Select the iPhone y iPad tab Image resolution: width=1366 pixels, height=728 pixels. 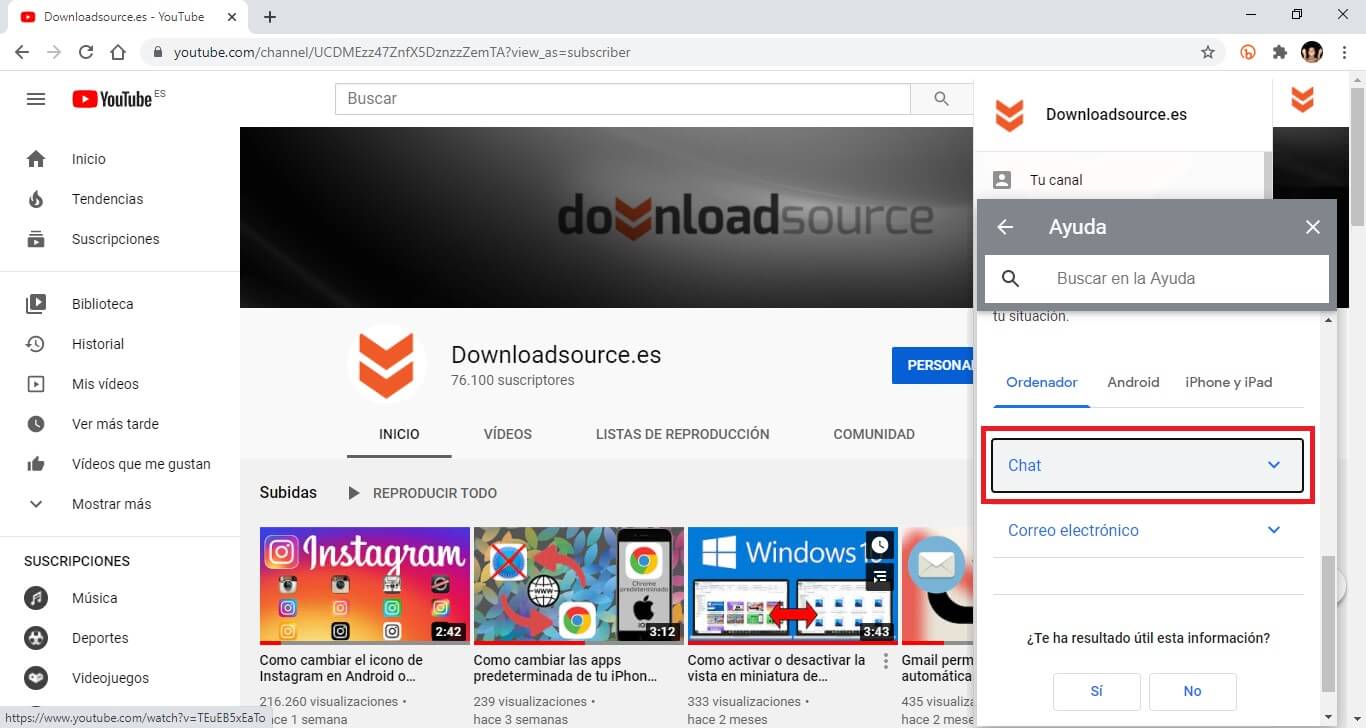click(1229, 382)
